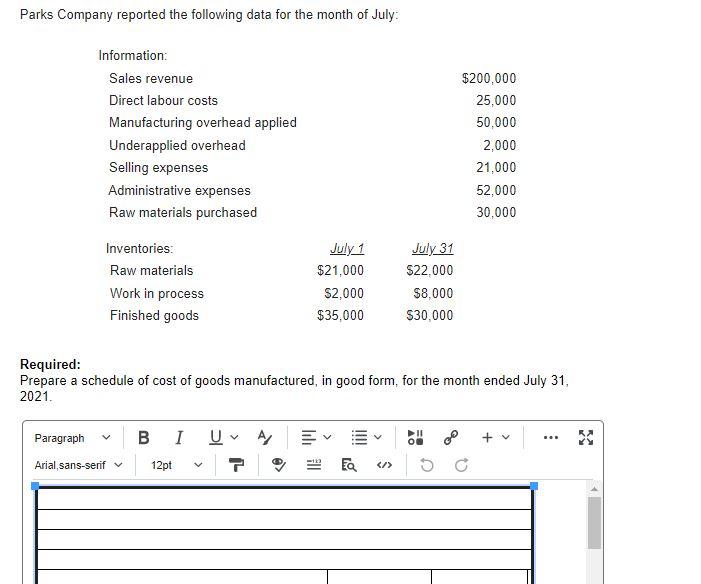Viewport: 701px width, 584px height.
Task: Click the "Selling expenses" label
Action: tap(159, 168)
